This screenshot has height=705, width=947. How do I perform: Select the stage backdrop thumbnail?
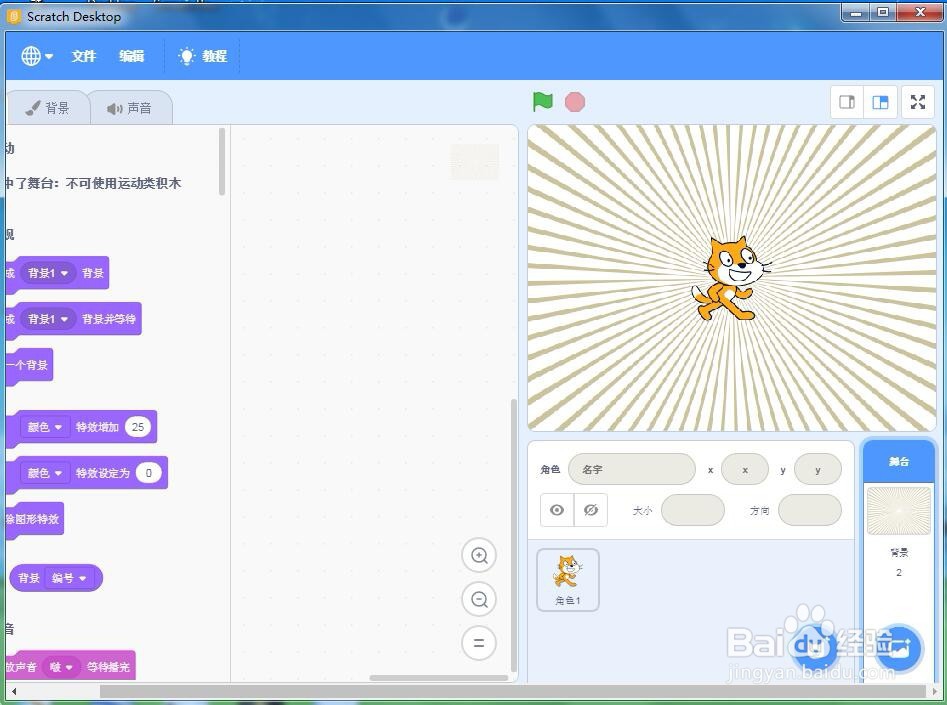899,511
